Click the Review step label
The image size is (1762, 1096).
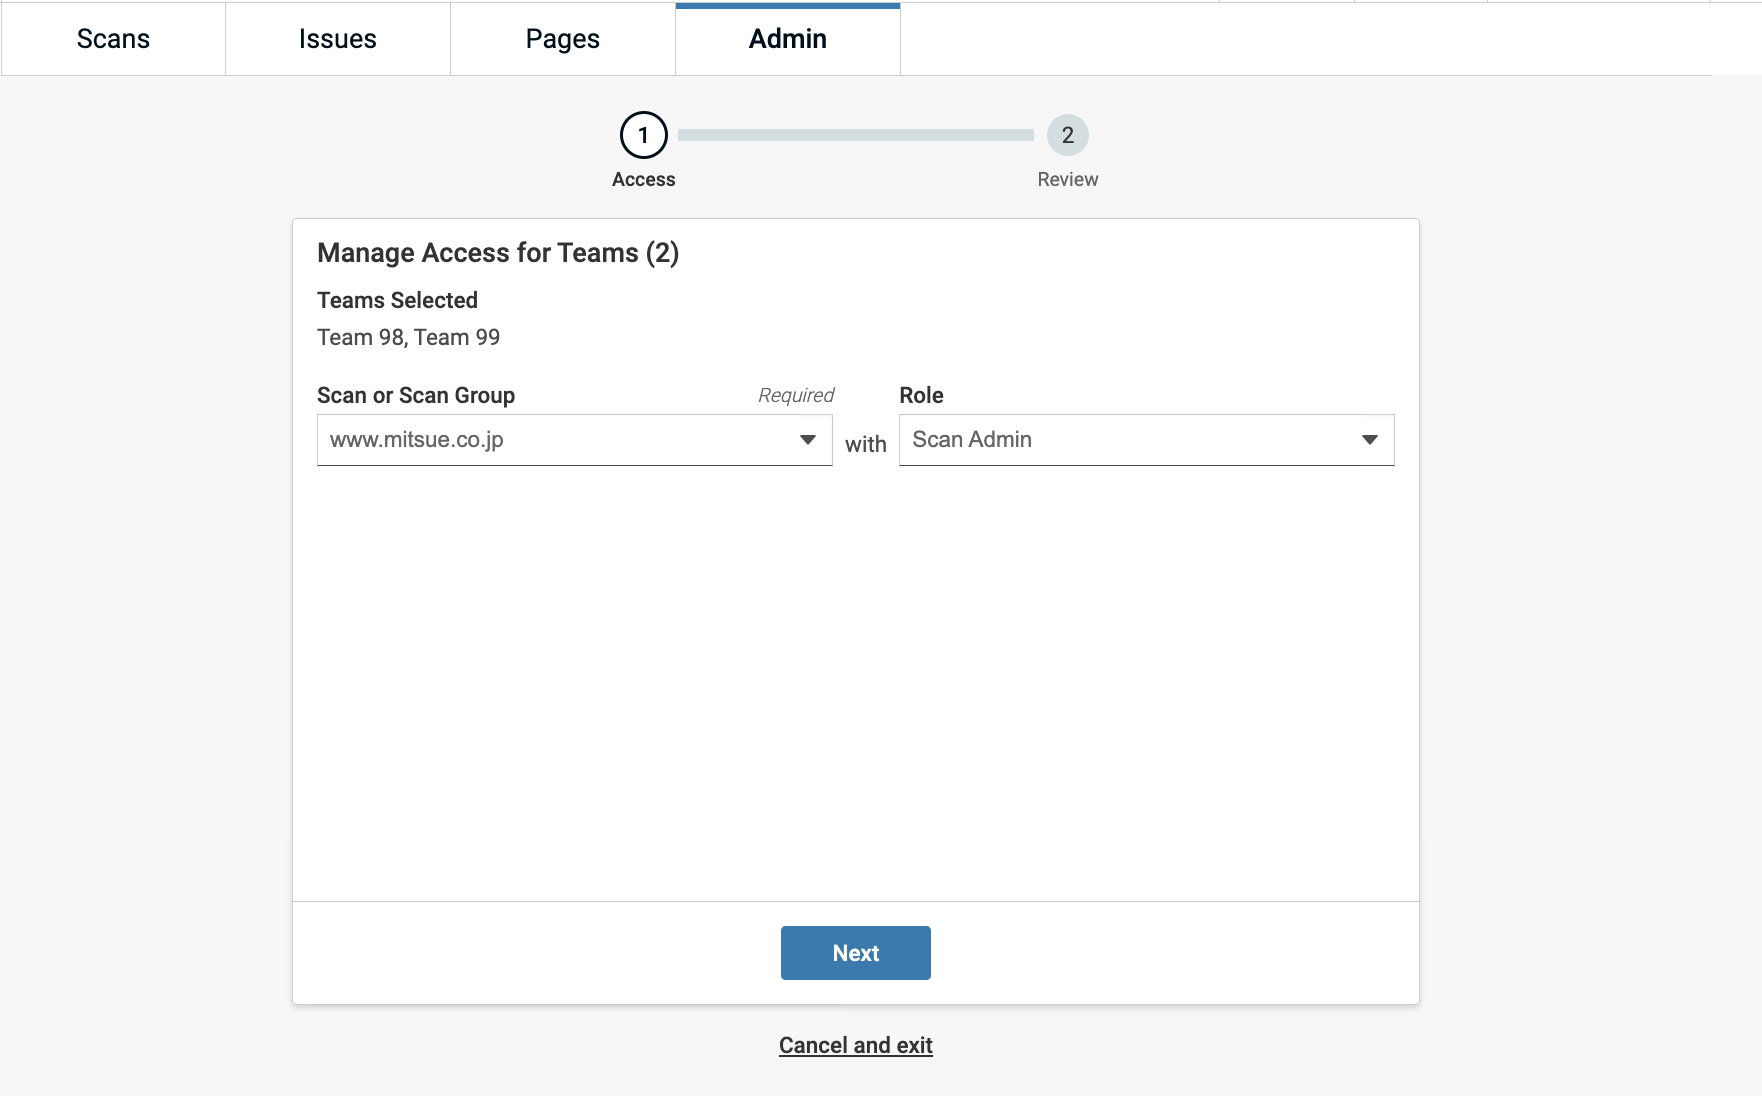(1067, 179)
